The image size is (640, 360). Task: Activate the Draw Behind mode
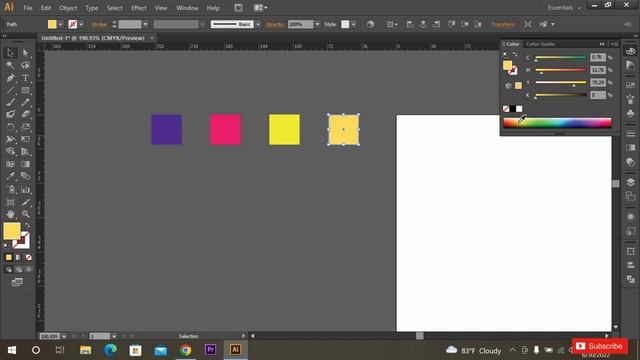pos(18,269)
